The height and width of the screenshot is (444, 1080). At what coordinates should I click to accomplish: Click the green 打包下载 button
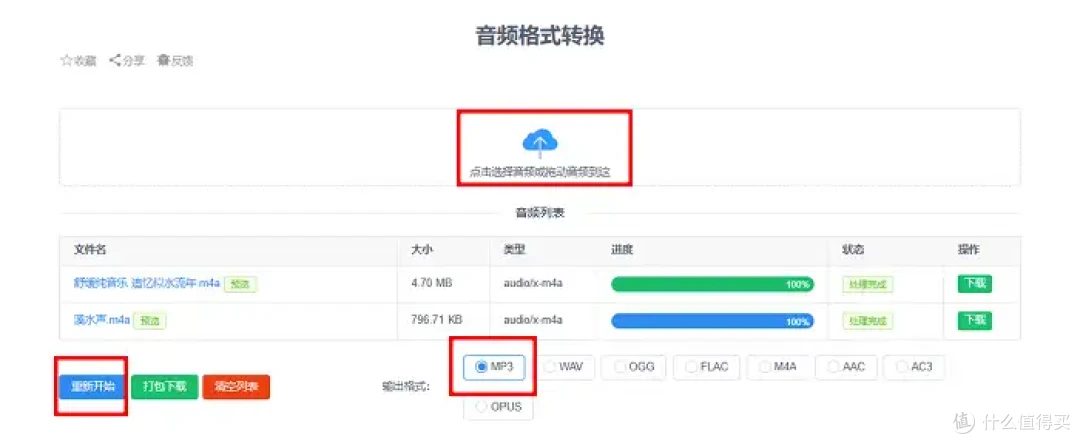coord(165,387)
